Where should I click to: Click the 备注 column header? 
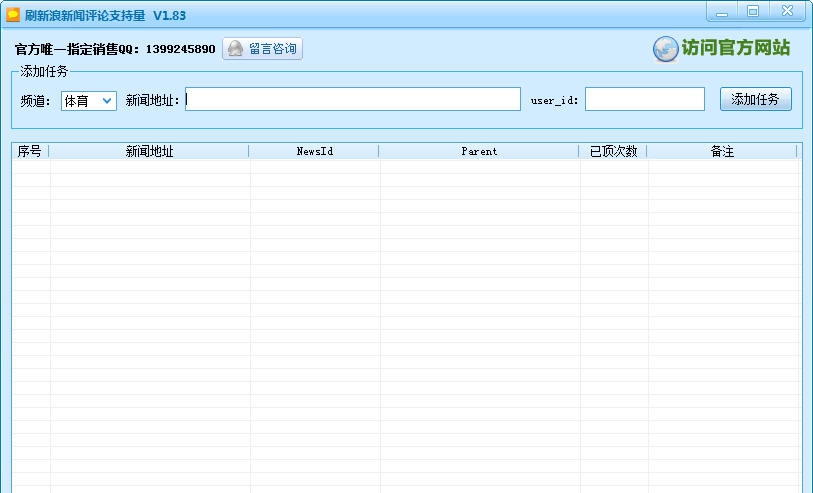tap(722, 151)
